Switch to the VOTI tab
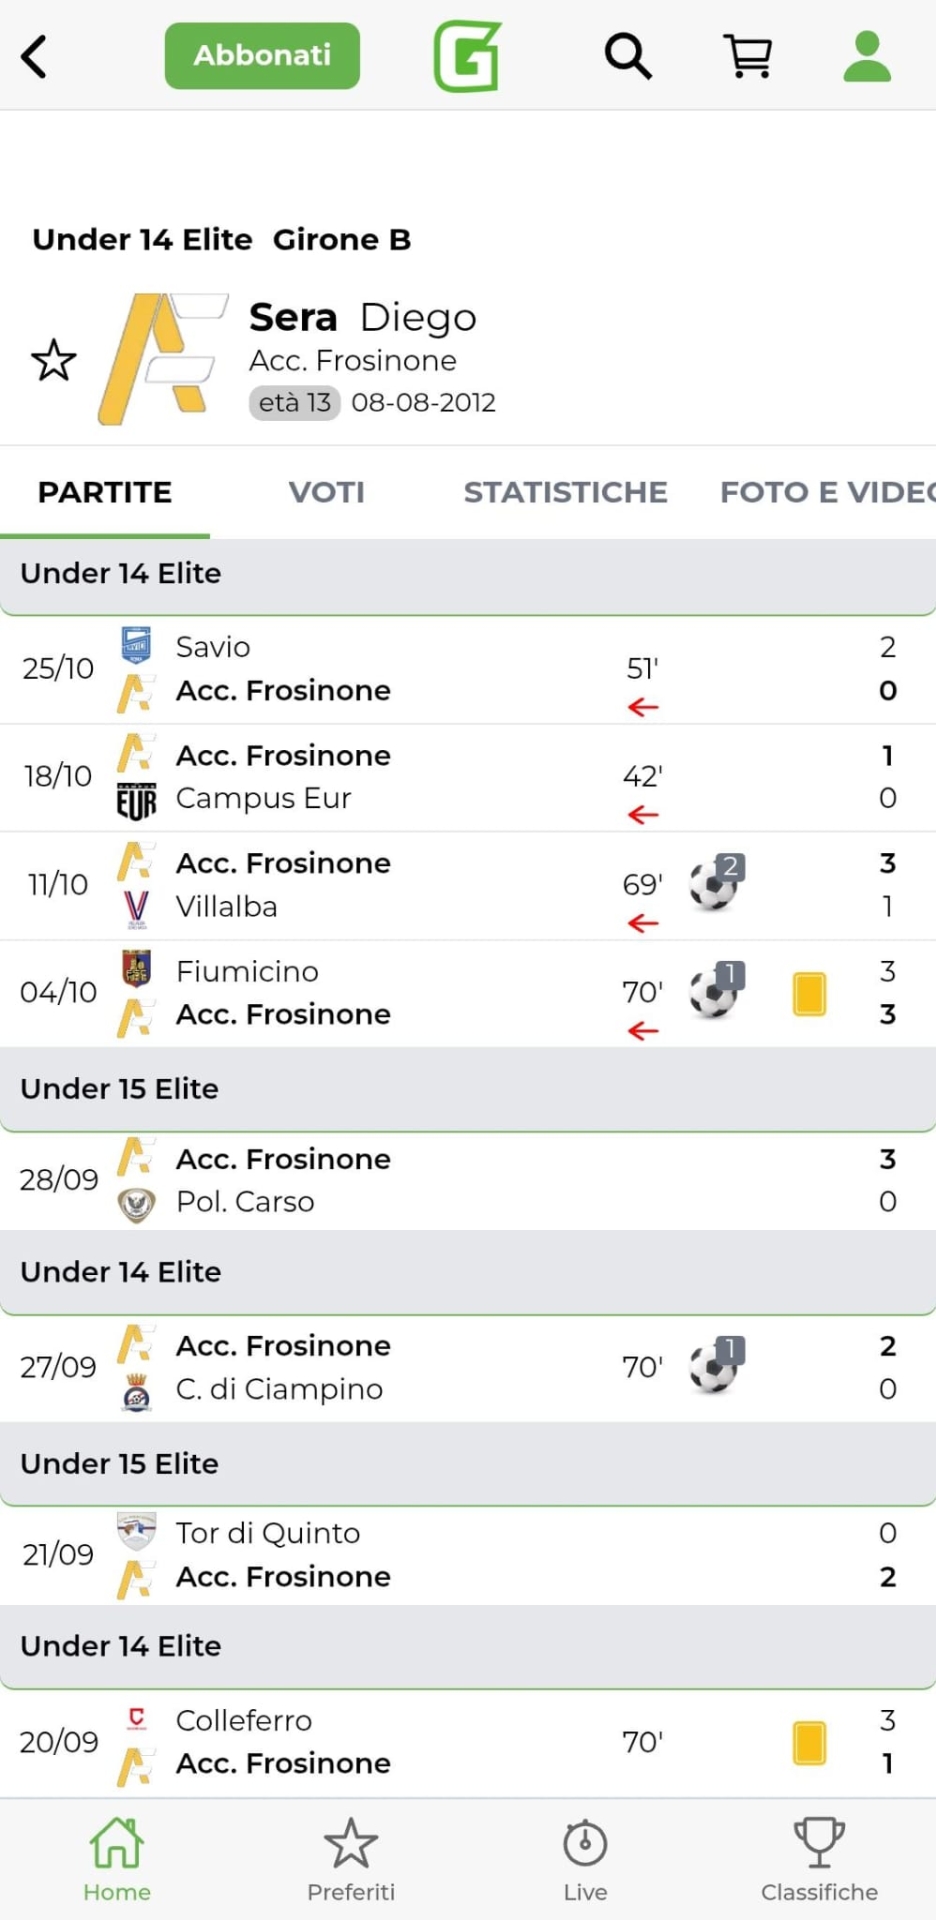 click(326, 492)
